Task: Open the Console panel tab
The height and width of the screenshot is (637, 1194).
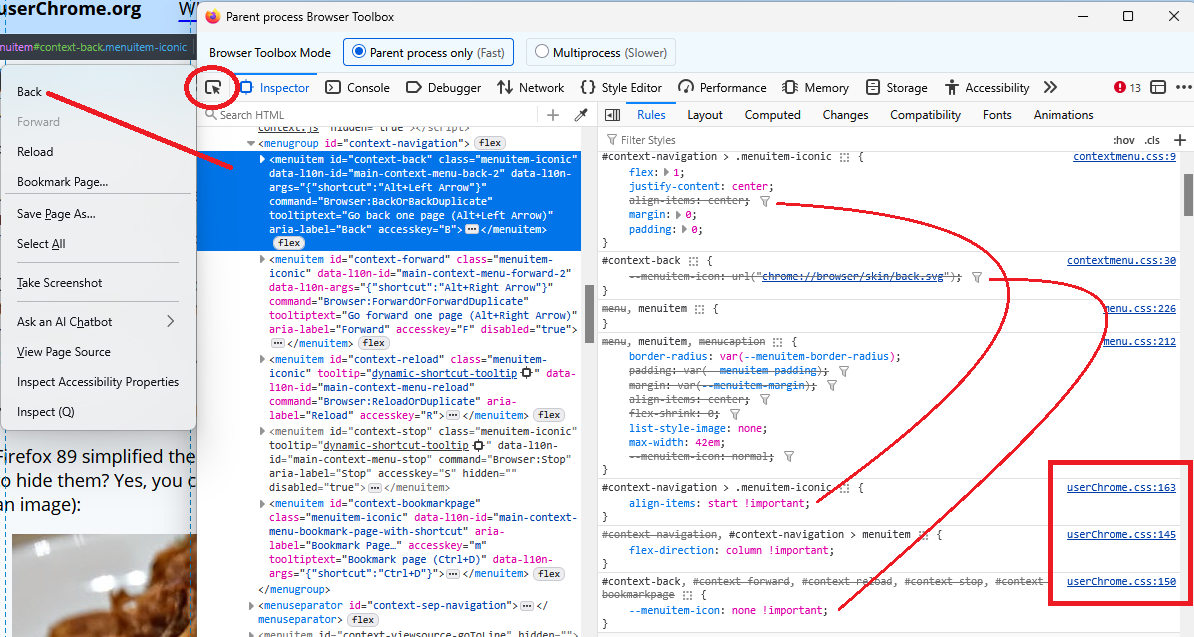Action: click(x=358, y=88)
